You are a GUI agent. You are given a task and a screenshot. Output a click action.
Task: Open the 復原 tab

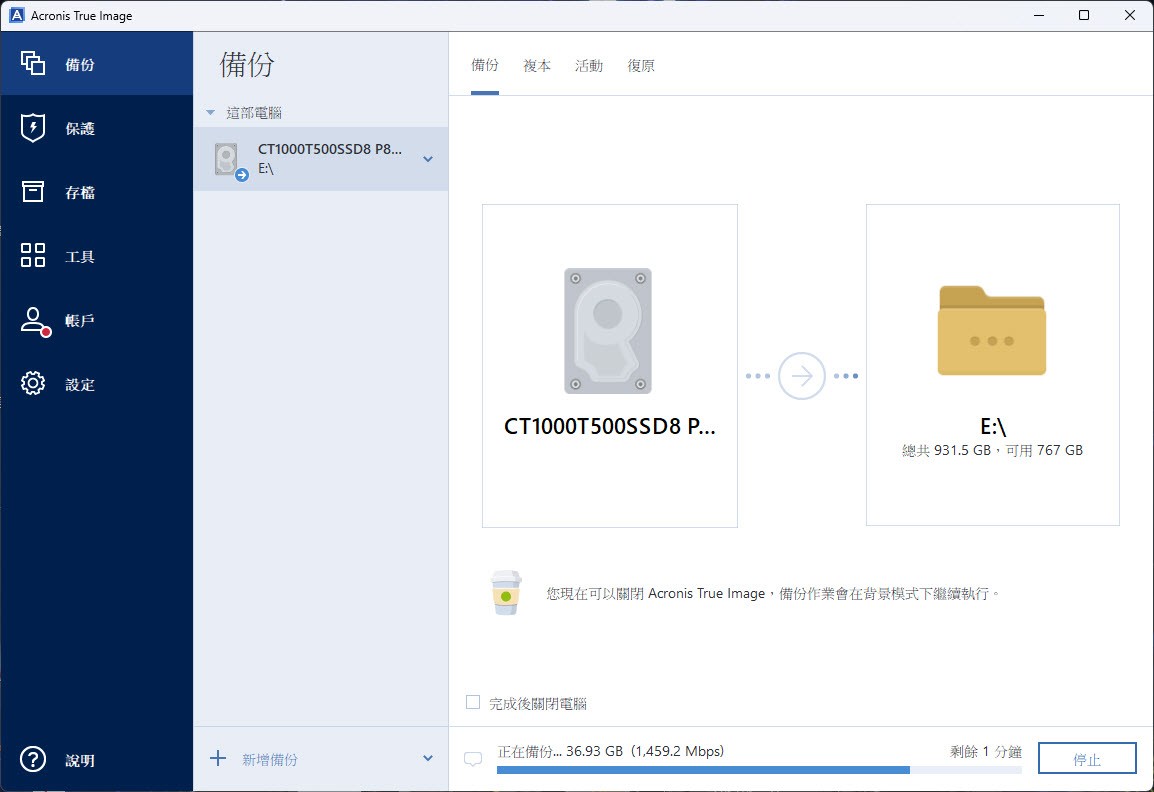click(x=641, y=66)
